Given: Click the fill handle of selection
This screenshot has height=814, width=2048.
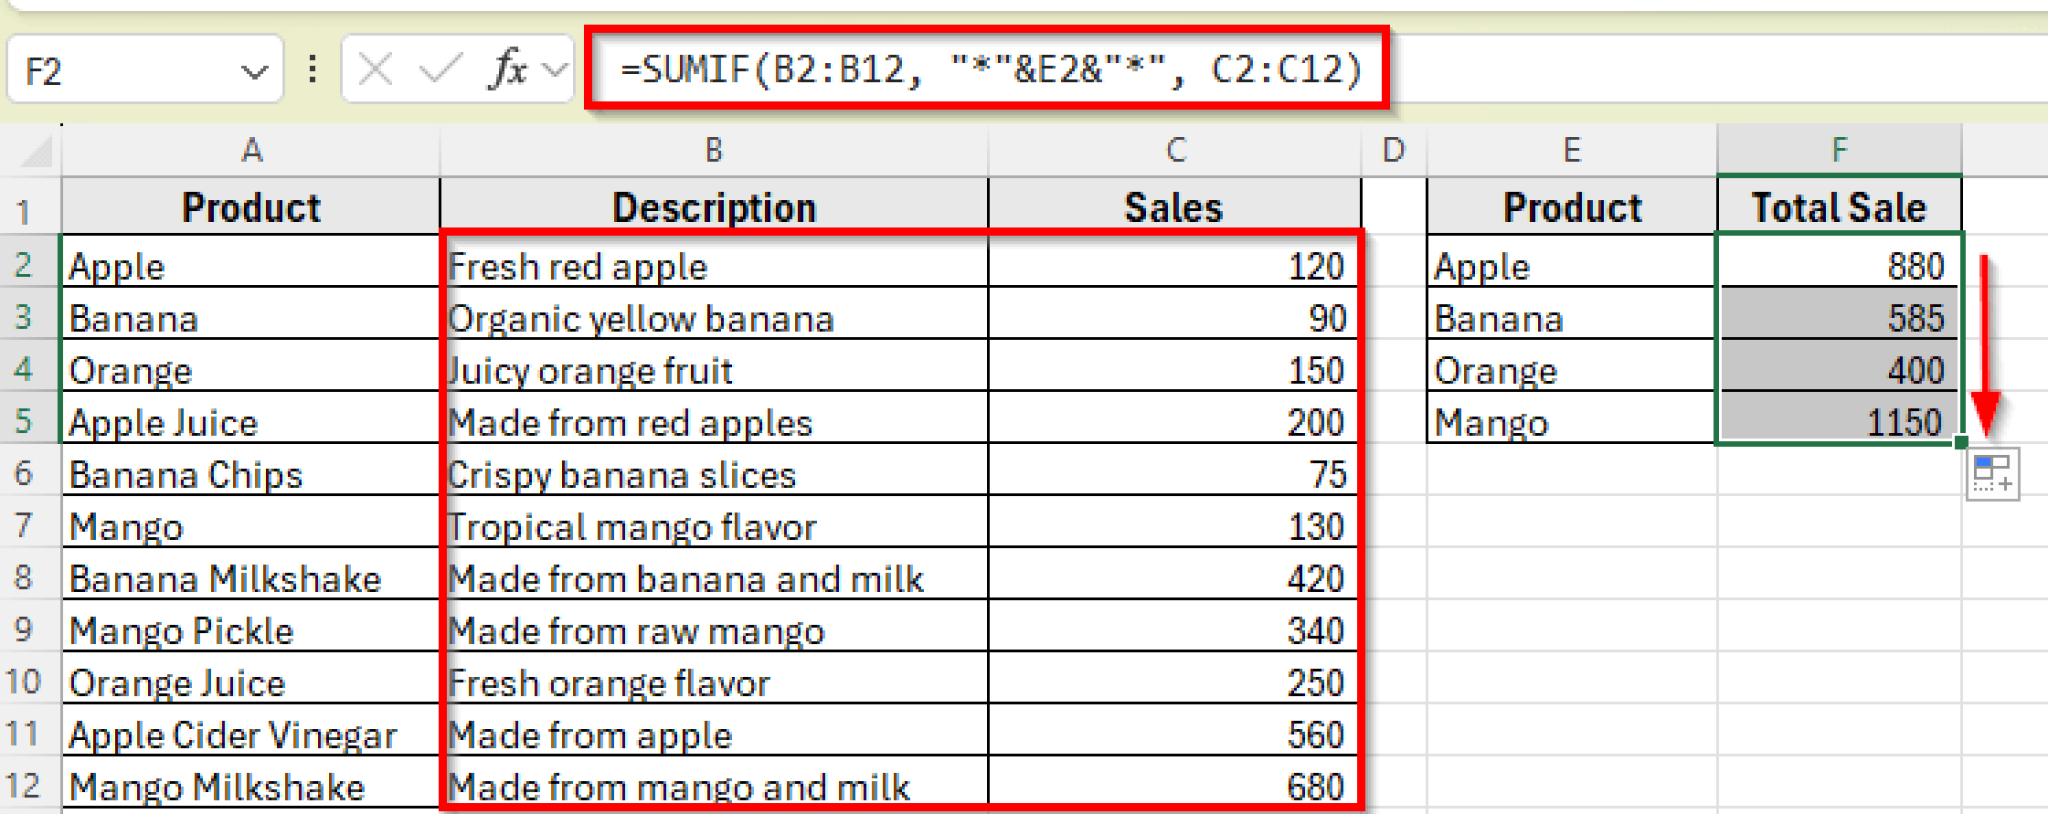Looking at the screenshot, I should click(x=1961, y=442).
